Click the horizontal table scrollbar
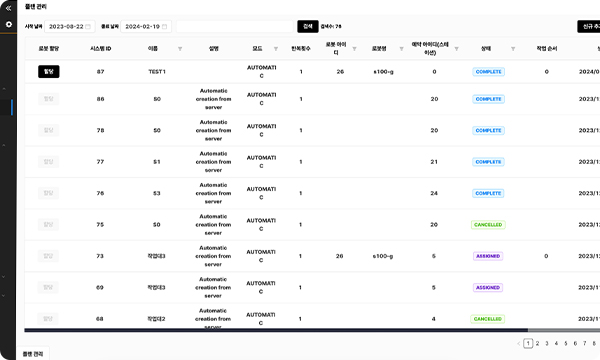The image size is (600, 360). point(276,330)
